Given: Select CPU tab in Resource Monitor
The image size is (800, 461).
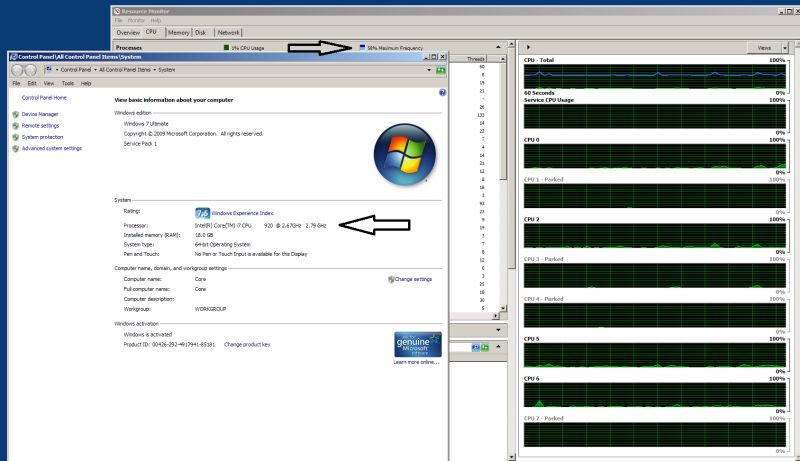Looking at the screenshot, I should pyautogui.click(x=152, y=32).
